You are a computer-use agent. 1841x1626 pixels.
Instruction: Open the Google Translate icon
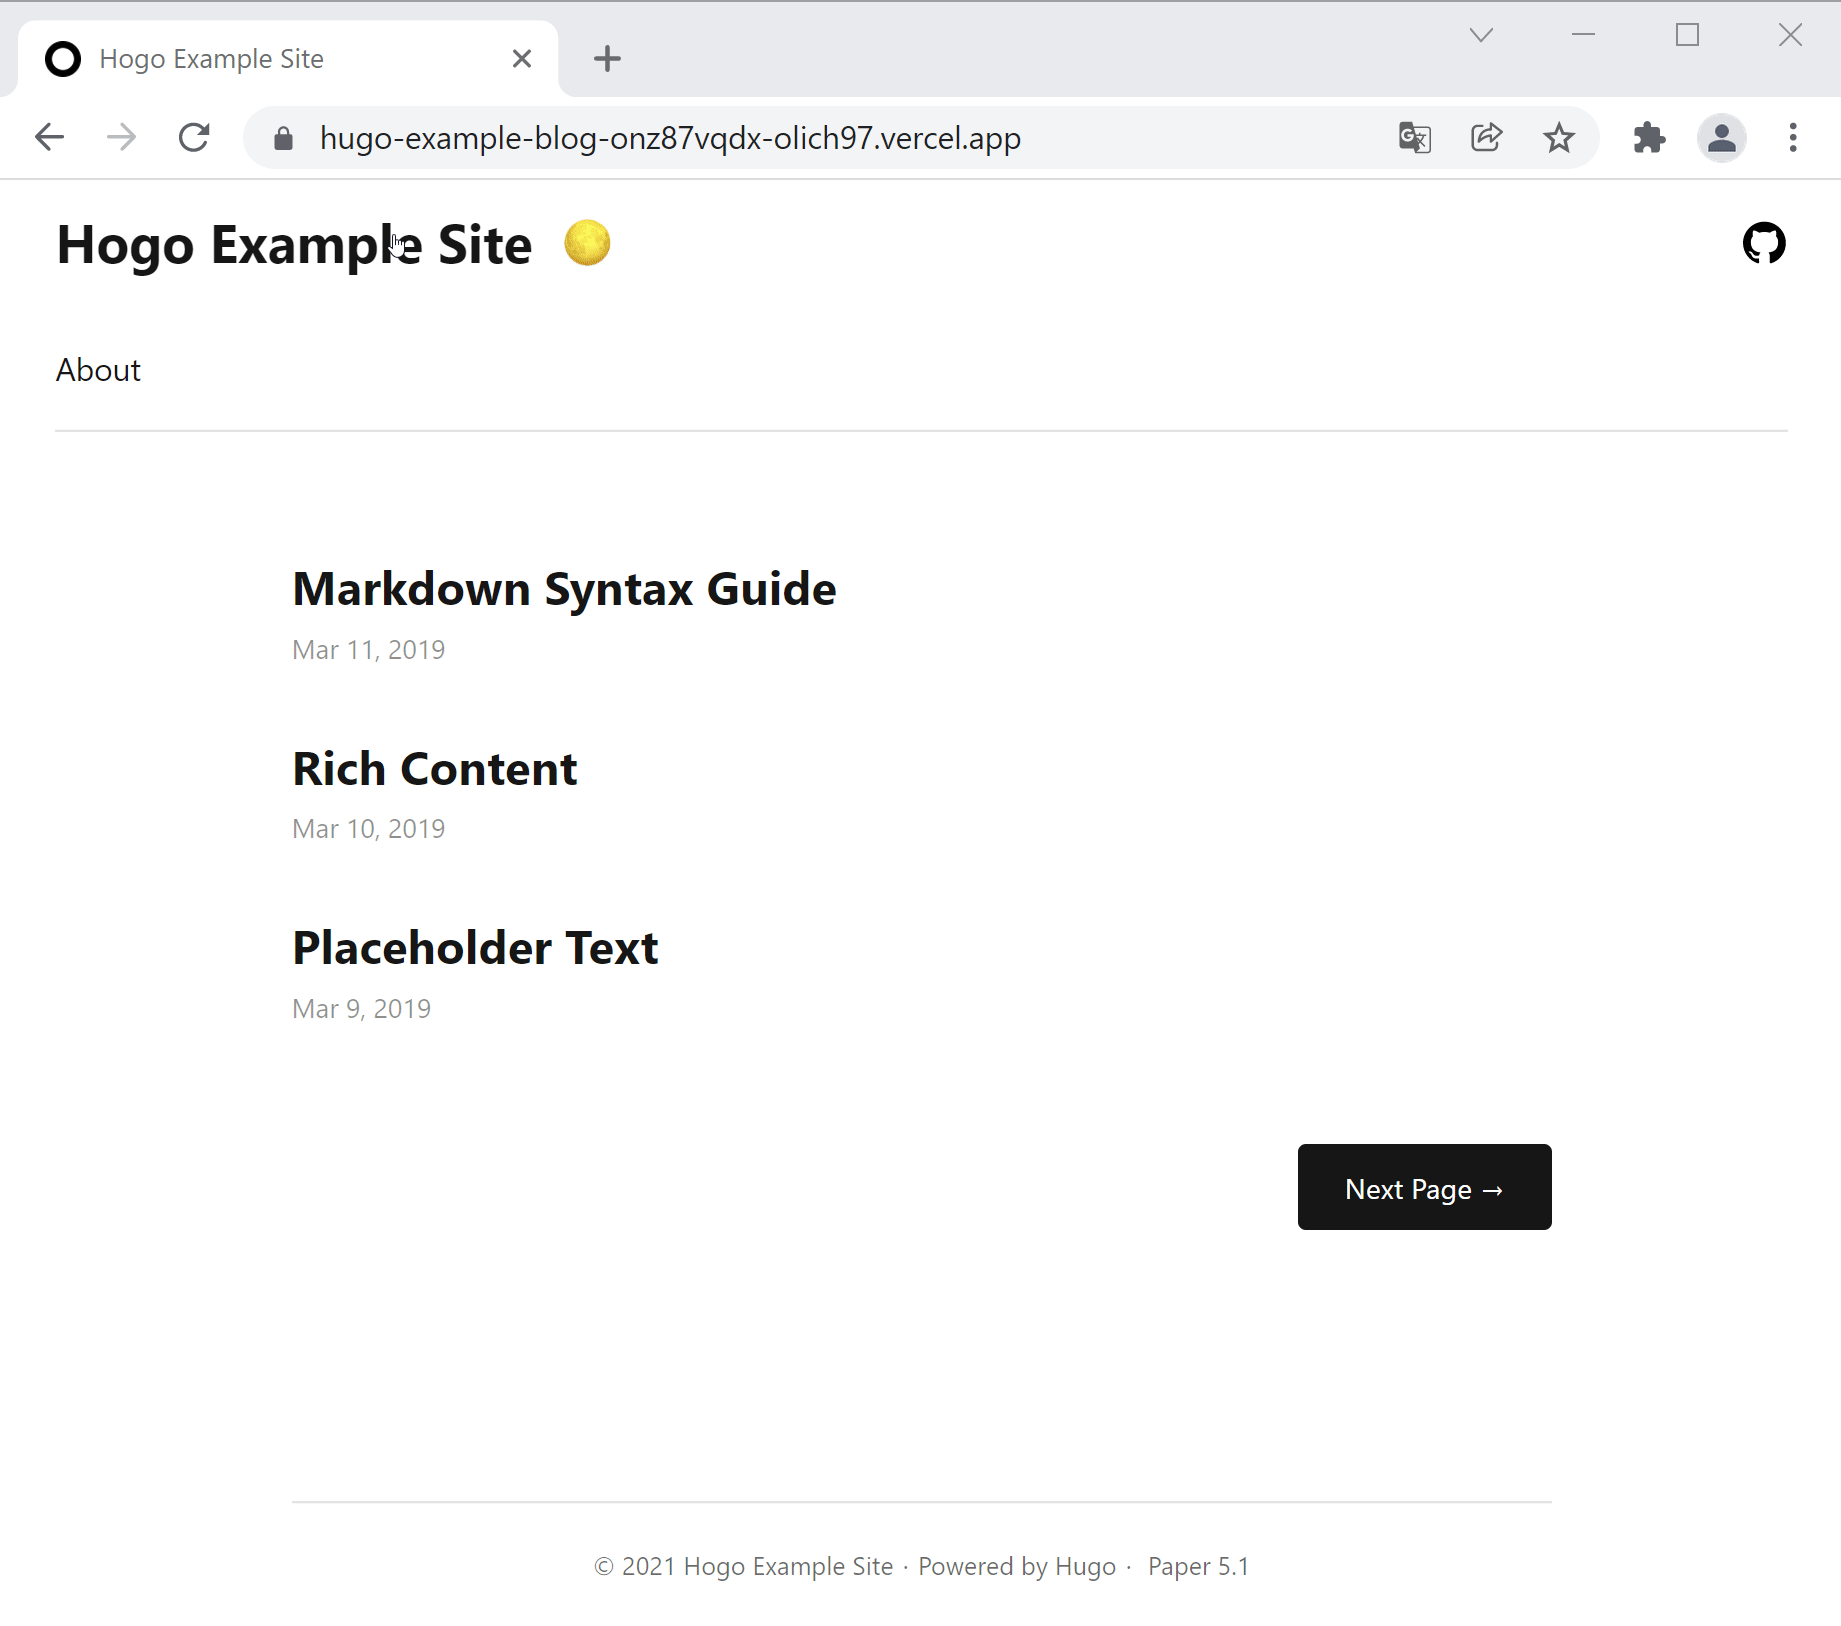click(x=1414, y=137)
